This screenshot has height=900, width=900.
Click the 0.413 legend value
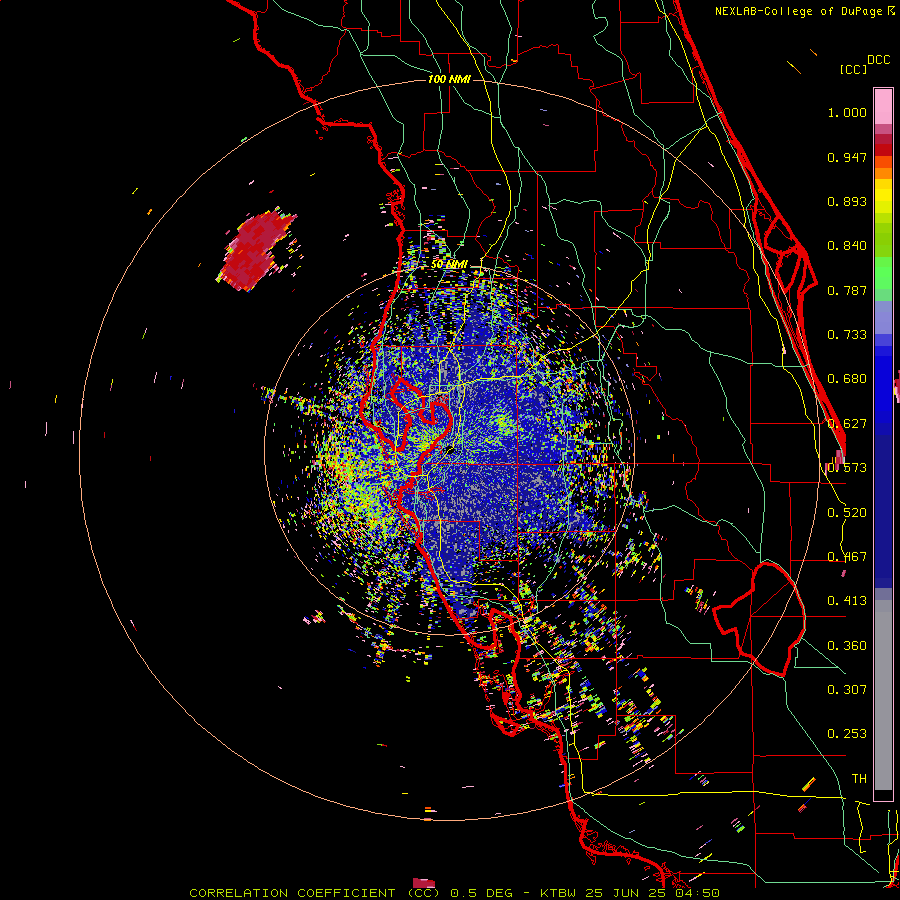[847, 601]
